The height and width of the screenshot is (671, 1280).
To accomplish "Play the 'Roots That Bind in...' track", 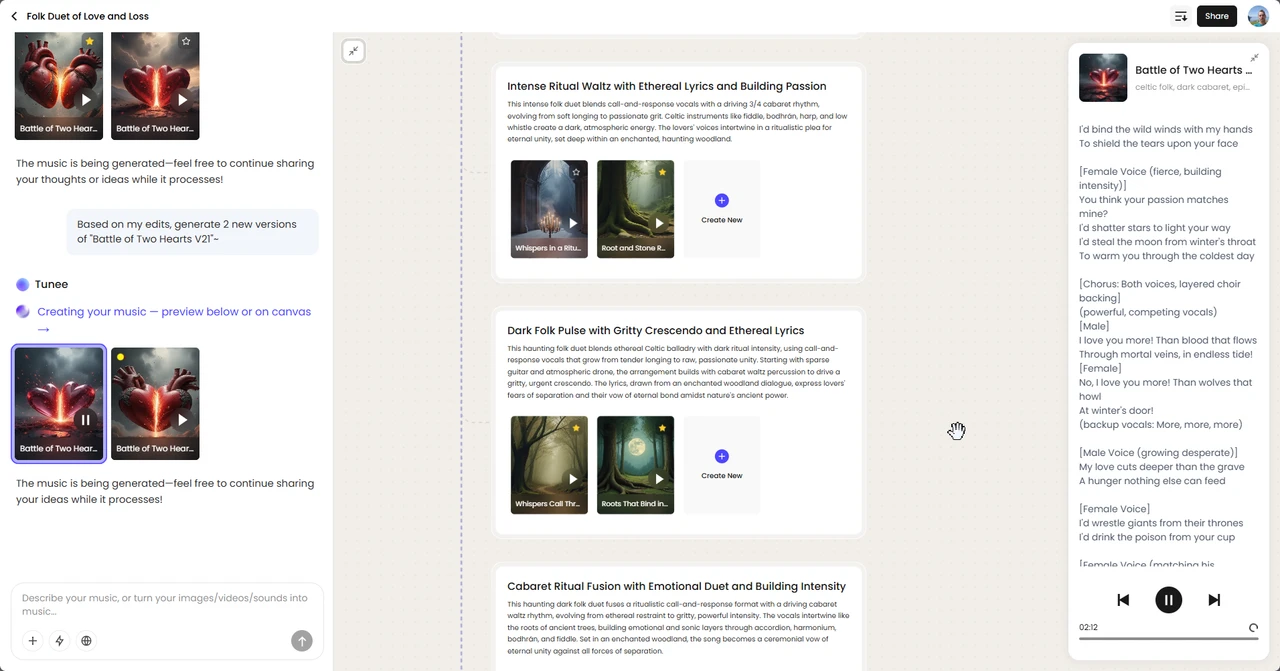I will pyautogui.click(x=659, y=479).
